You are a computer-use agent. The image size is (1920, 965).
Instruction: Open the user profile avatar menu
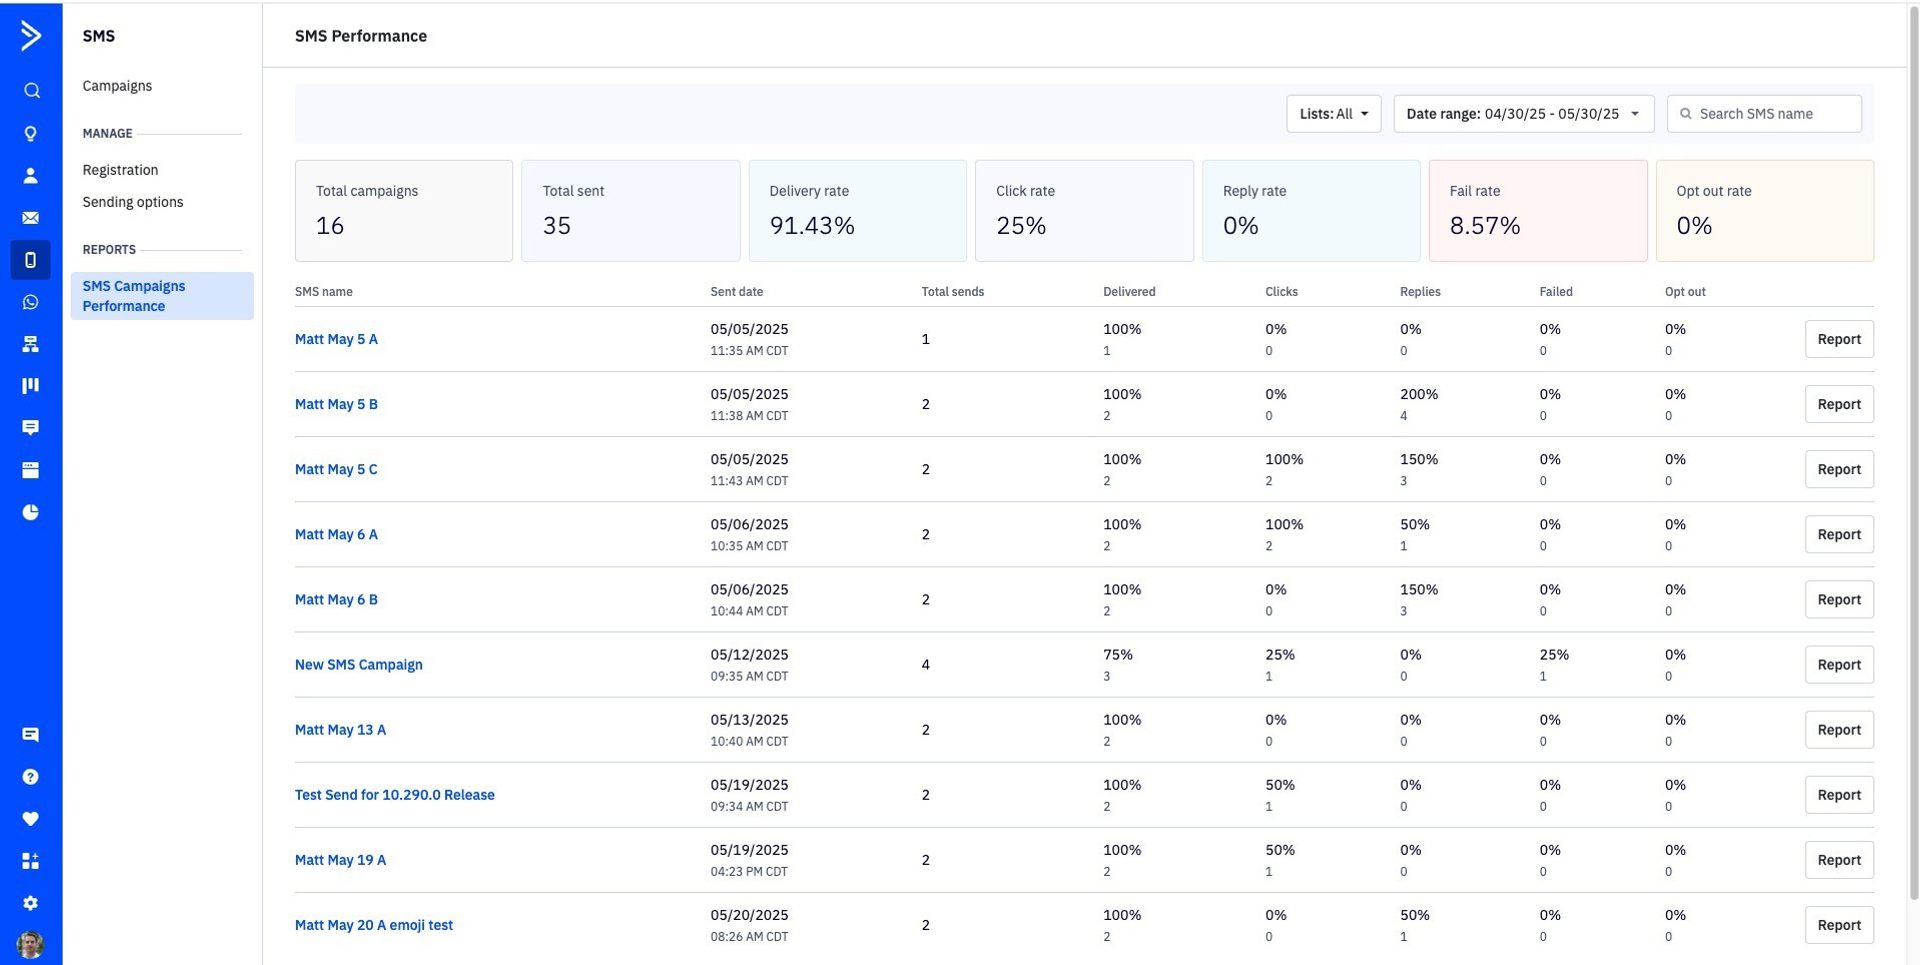click(x=31, y=944)
